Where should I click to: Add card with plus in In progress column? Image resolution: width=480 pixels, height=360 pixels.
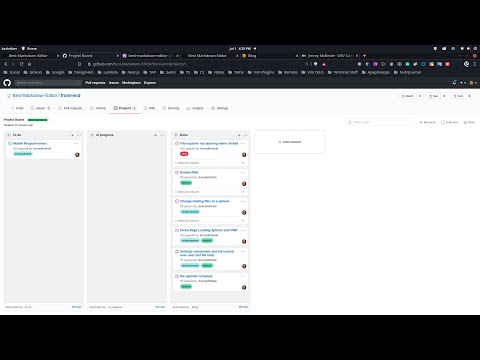pyautogui.click(x=156, y=135)
